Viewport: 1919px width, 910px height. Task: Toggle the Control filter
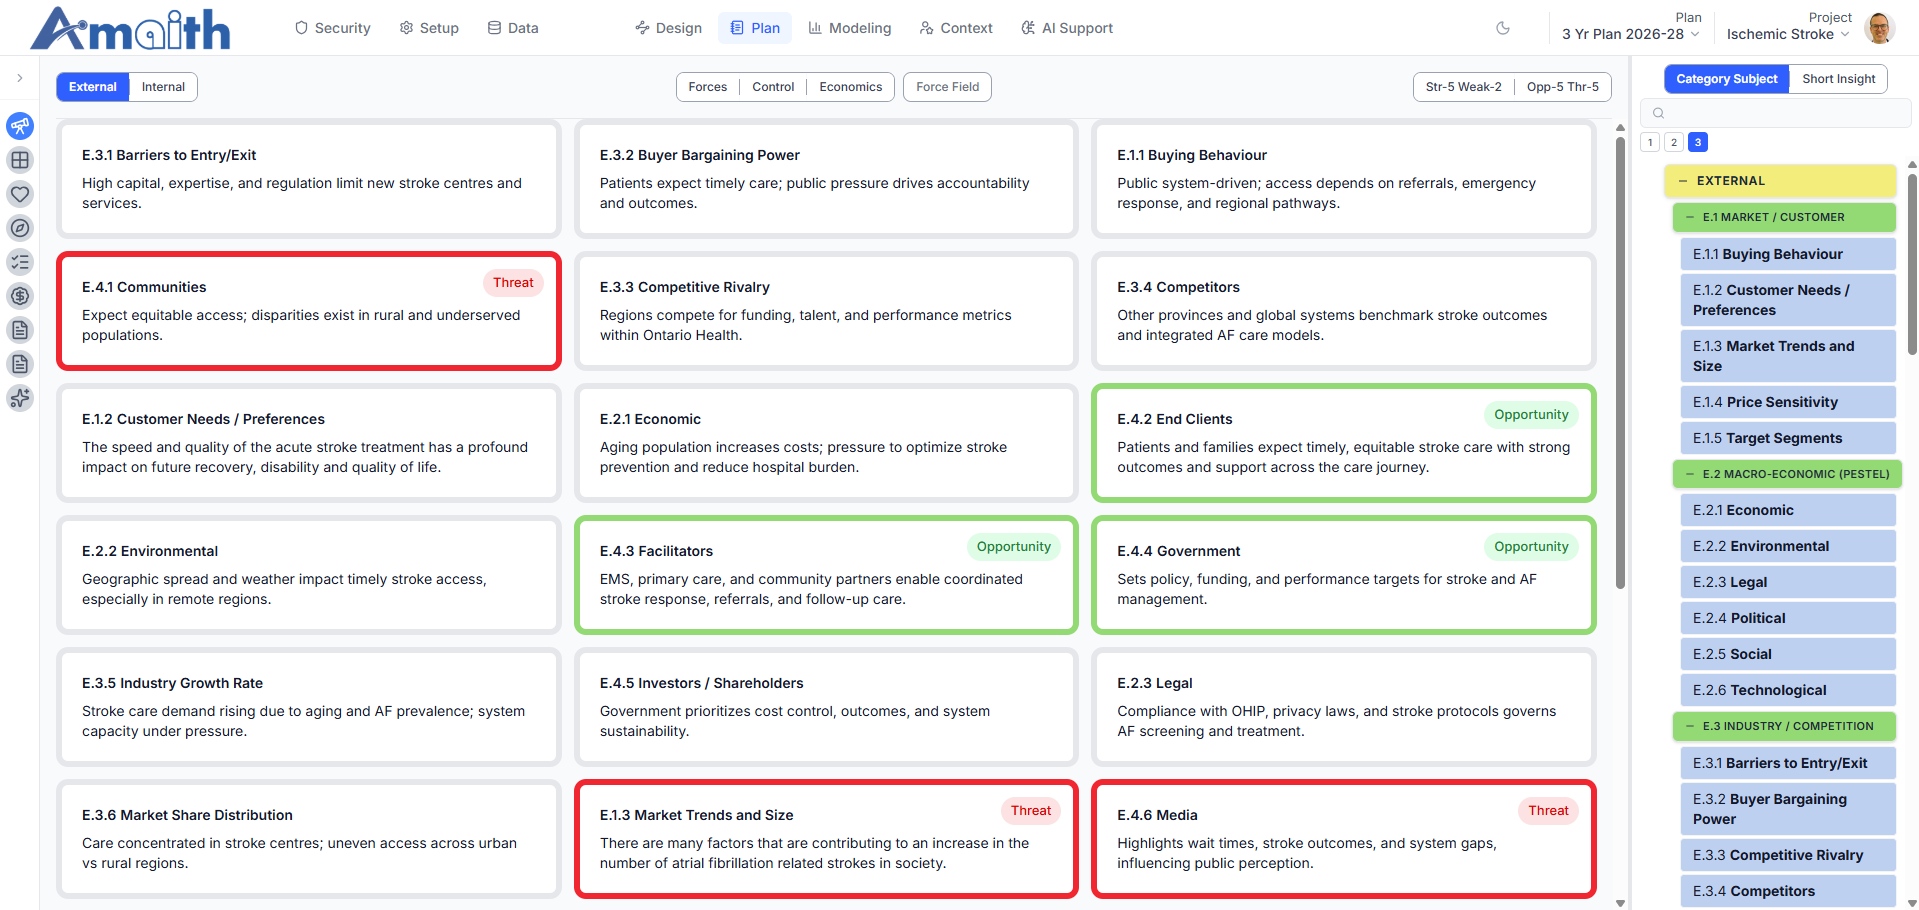coord(773,87)
